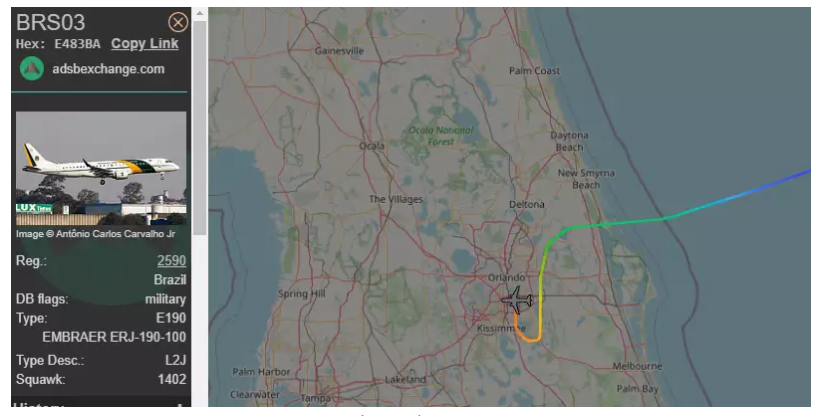This screenshot has width=820, height=416.
Task: Close the BRS03 aircraft info panel
Action: tap(178, 22)
